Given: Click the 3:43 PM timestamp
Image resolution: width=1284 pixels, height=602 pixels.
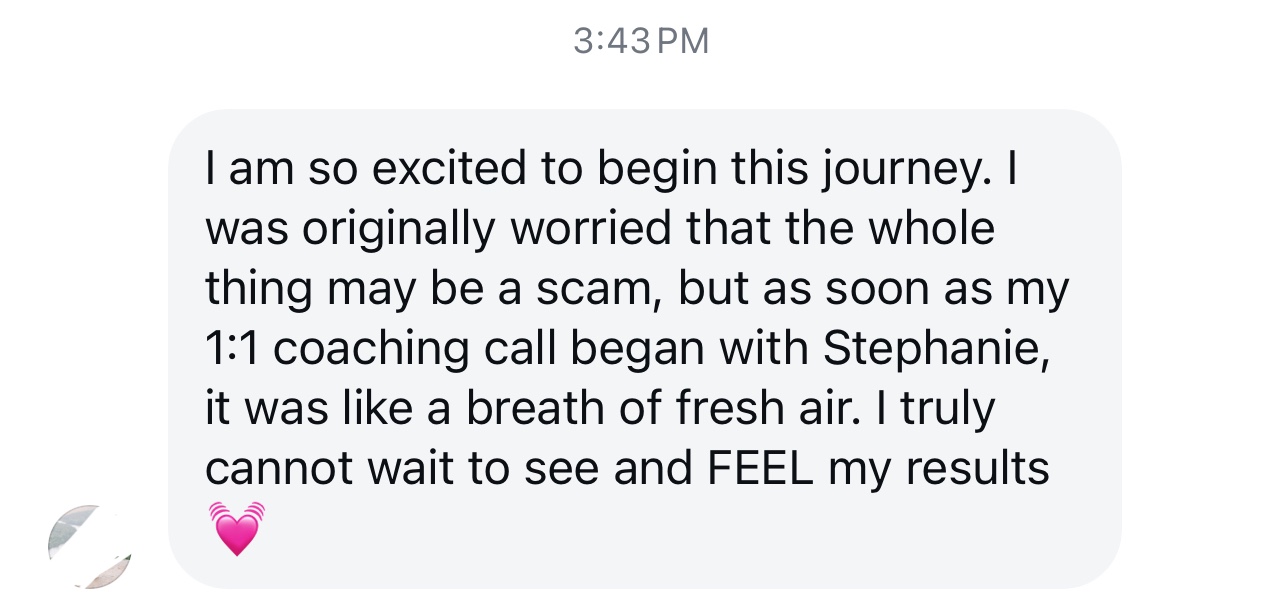Looking at the screenshot, I should point(641,41).
